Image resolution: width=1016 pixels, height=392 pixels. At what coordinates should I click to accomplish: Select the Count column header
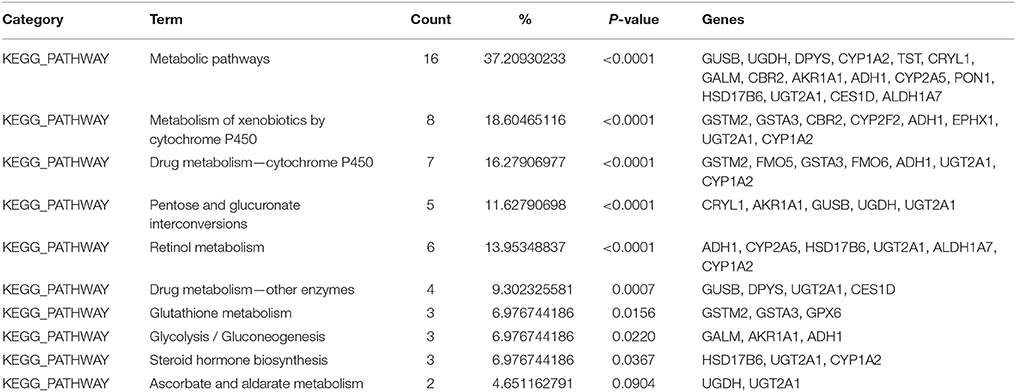[431, 19]
